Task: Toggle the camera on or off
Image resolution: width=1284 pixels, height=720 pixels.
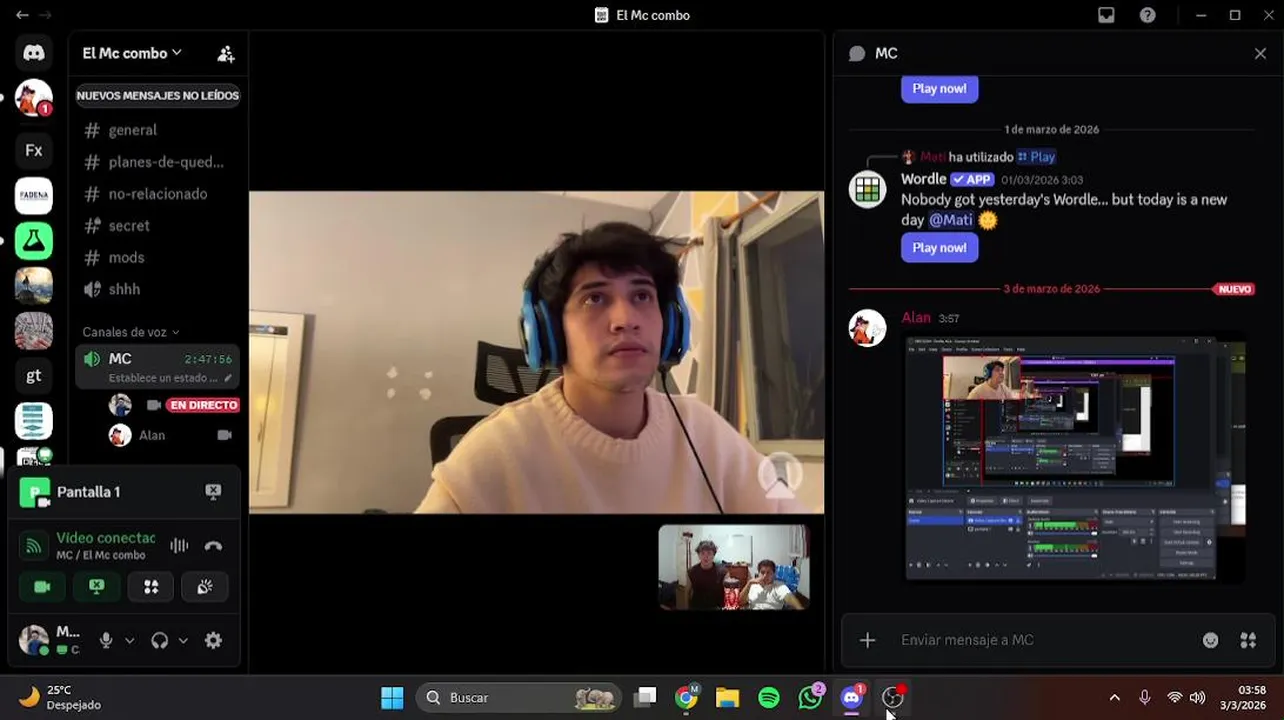Action: pos(42,587)
